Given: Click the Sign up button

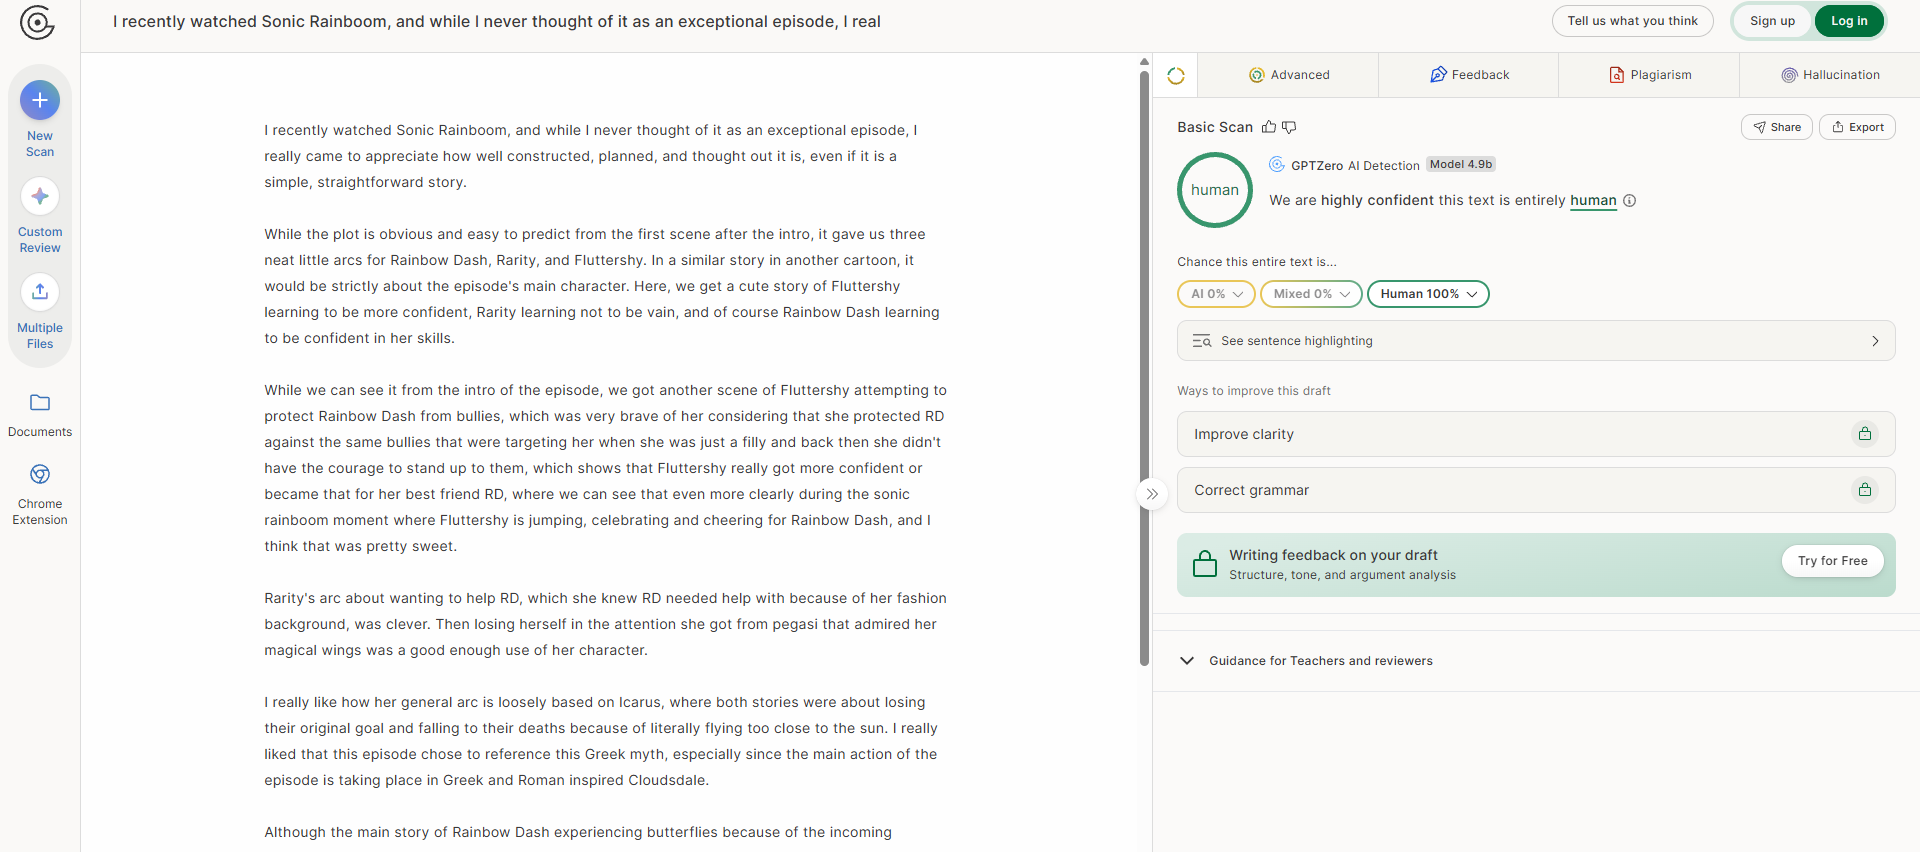Looking at the screenshot, I should pos(1772,21).
